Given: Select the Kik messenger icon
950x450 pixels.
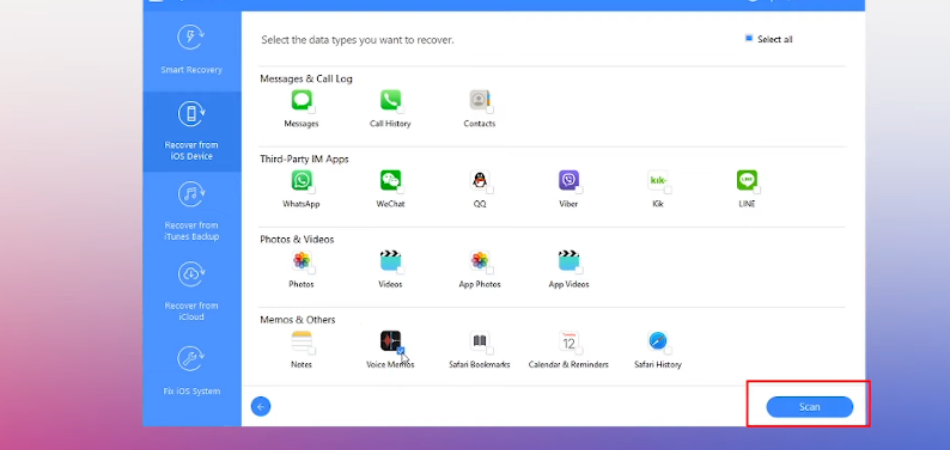Looking at the screenshot, I should point(658,180).
